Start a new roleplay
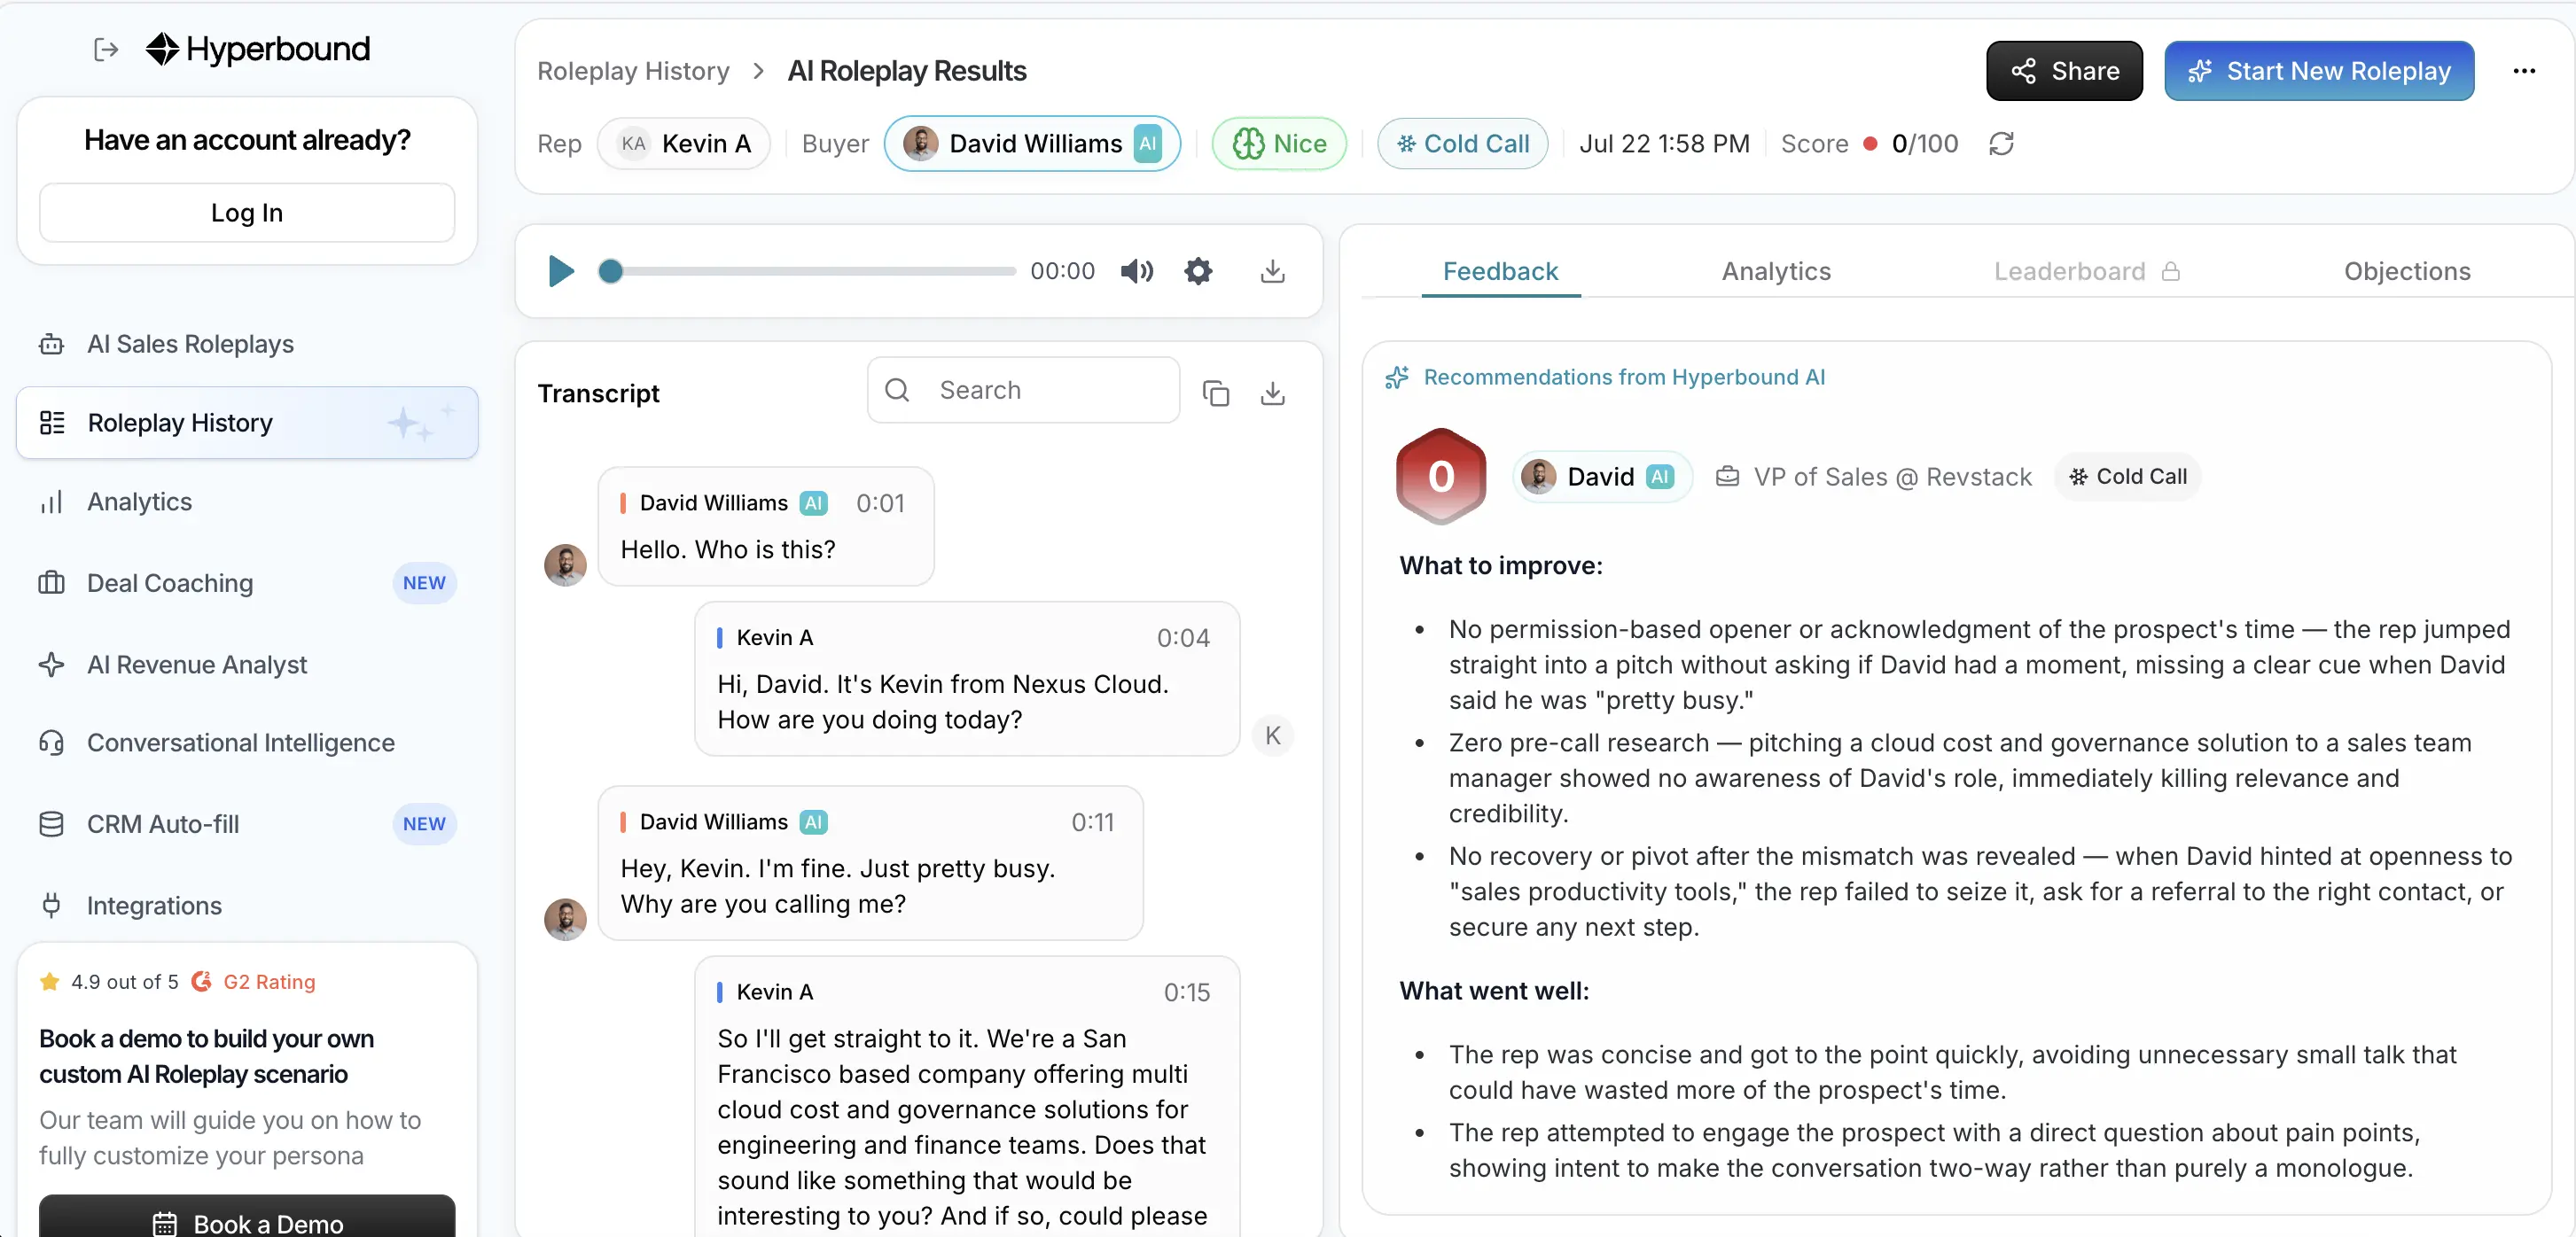2576x1237 pixels. [x=2319, y=71]
